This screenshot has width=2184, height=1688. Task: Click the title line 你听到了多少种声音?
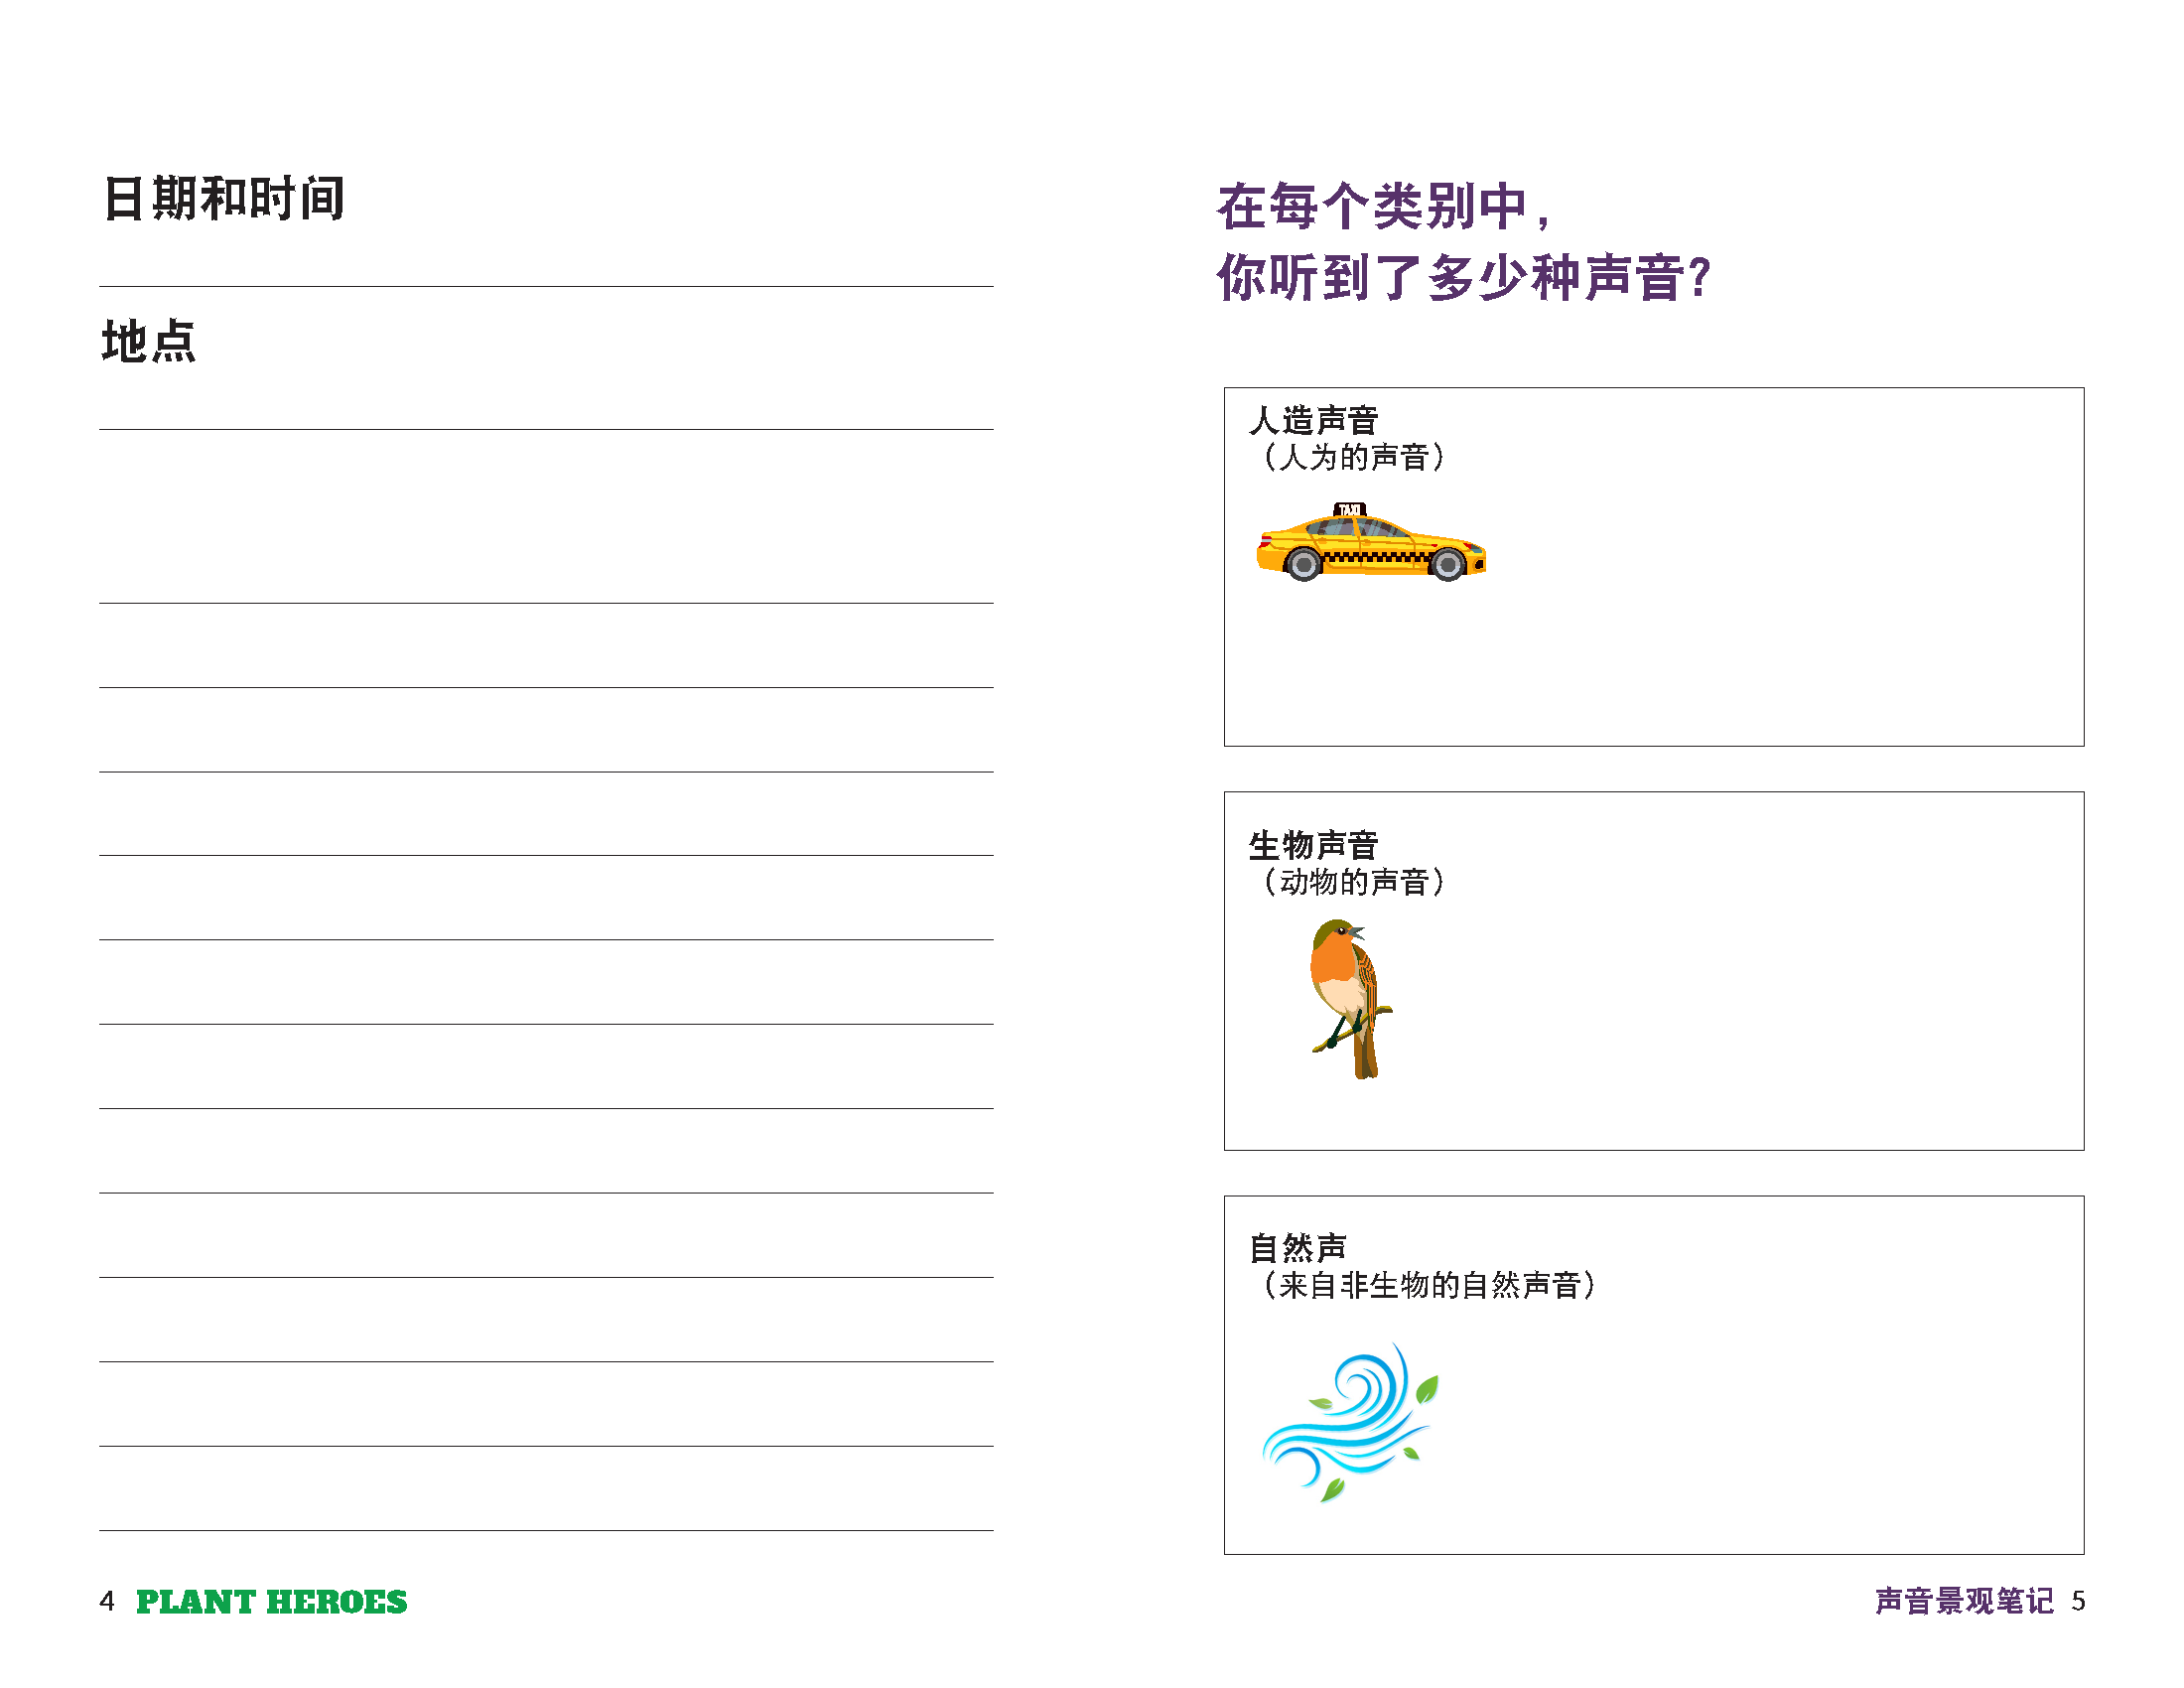pyautogui.click(x=1464, y=277)
